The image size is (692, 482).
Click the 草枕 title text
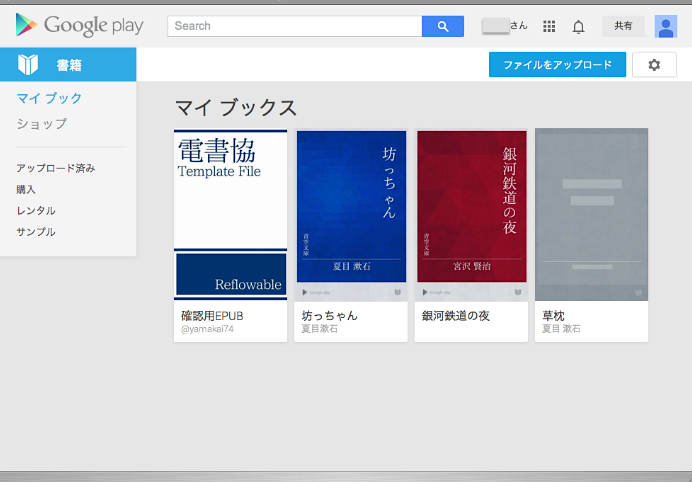553,316
